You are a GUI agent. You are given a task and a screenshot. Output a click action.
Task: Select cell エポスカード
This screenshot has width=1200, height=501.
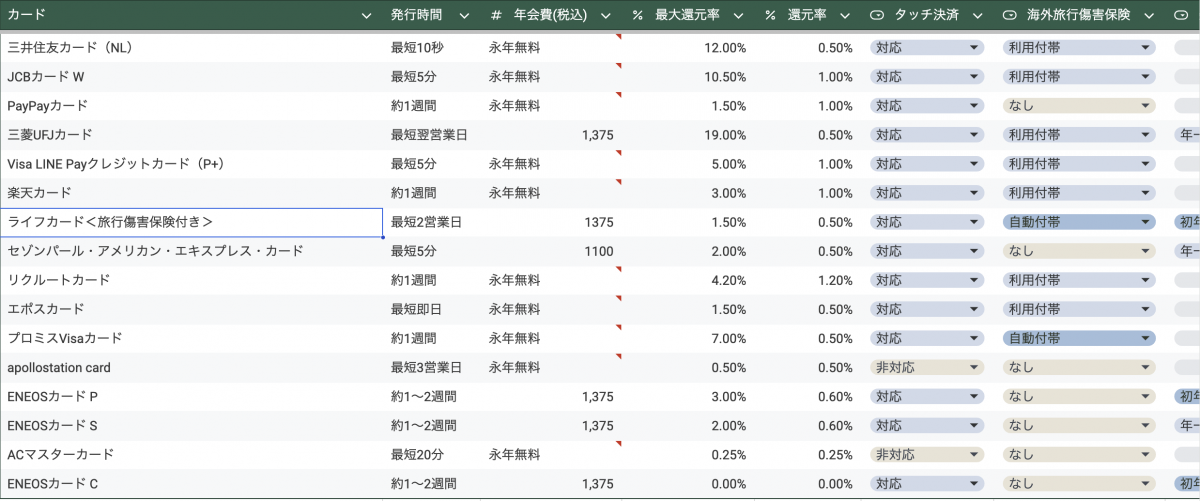coord(192,309)
